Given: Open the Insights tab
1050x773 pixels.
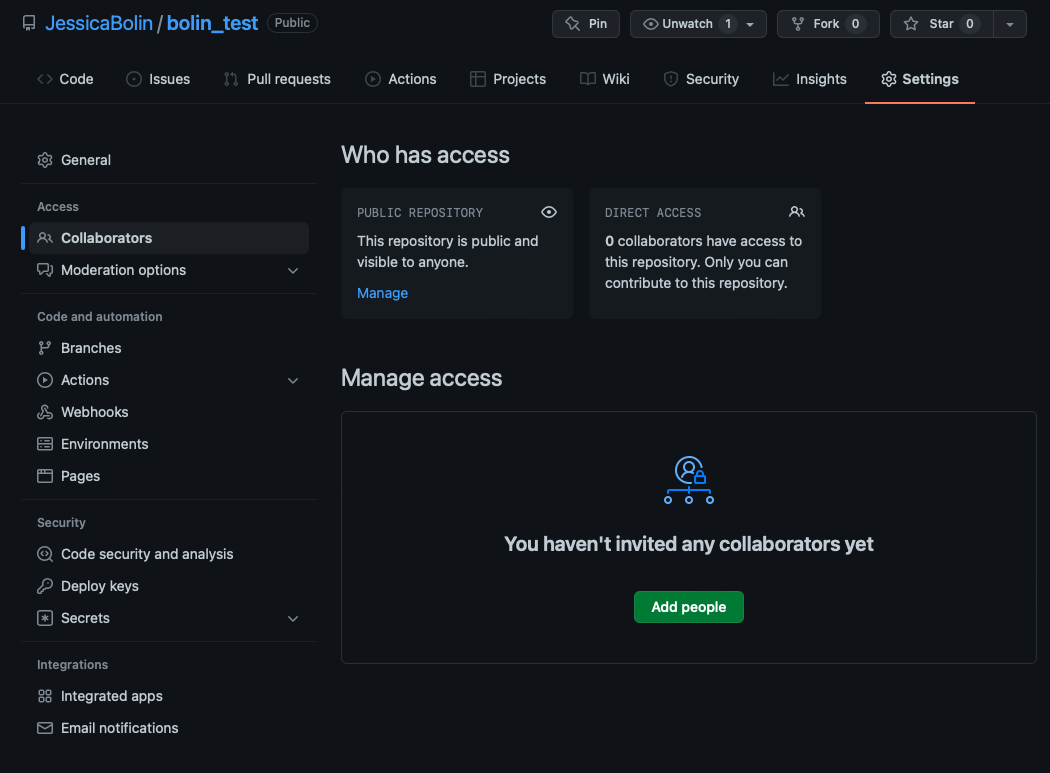Looking at the screenshot, I should coord(809,79).
